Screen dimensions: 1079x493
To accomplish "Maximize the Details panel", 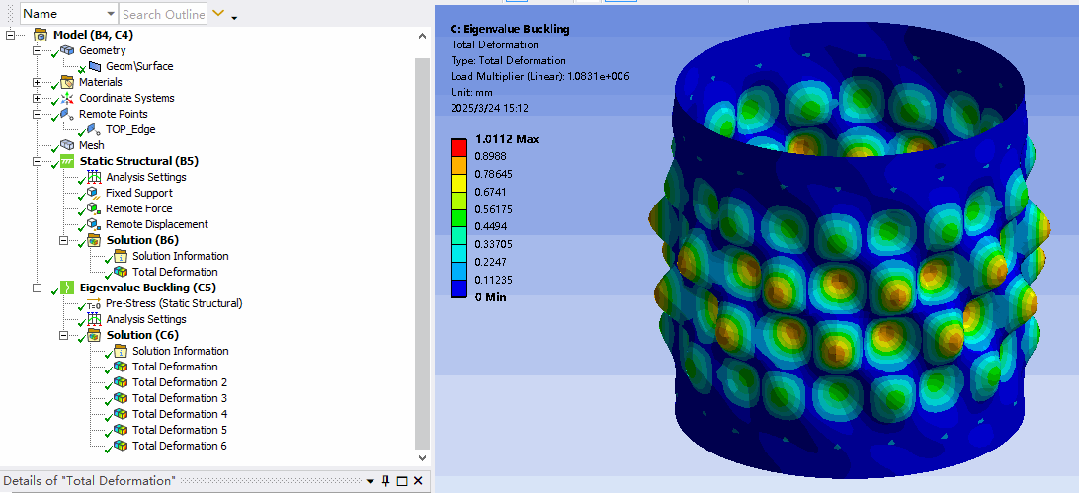I will pos(402,481).
